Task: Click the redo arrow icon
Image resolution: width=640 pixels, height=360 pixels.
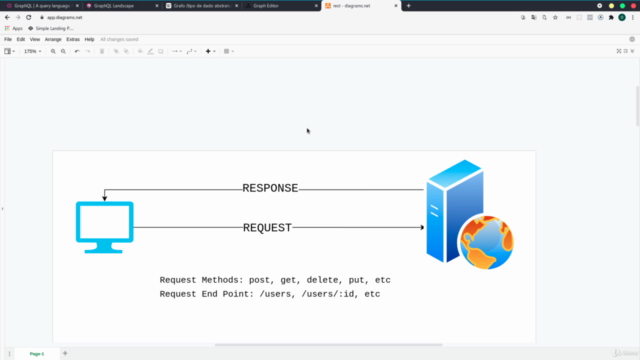Action: click(88, 51)
